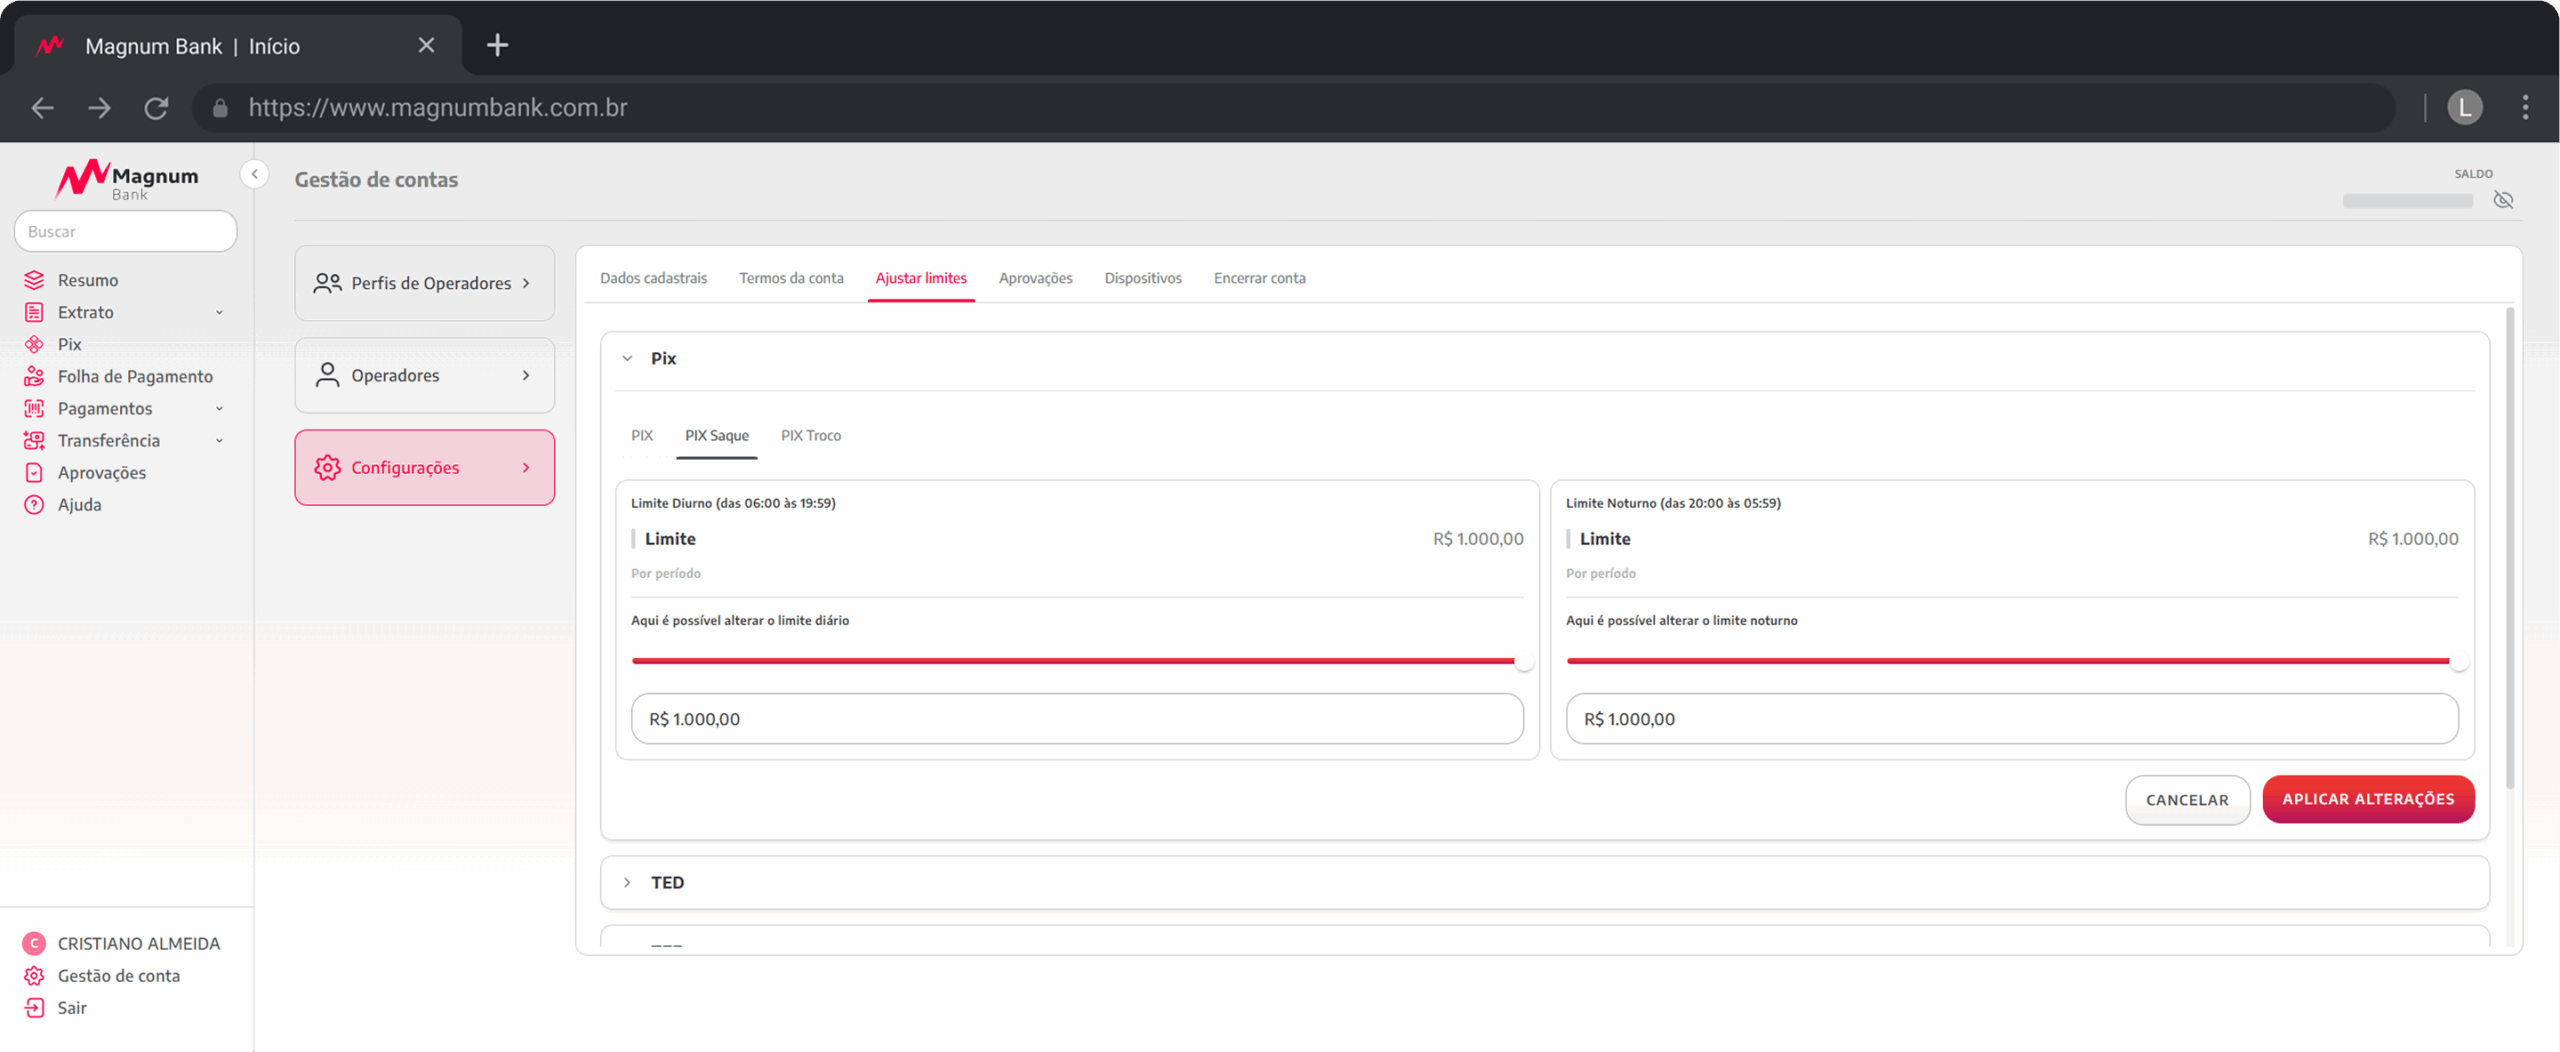Open Gestão de conta gear icon
2560x1052 pixels.
[34, 975]
